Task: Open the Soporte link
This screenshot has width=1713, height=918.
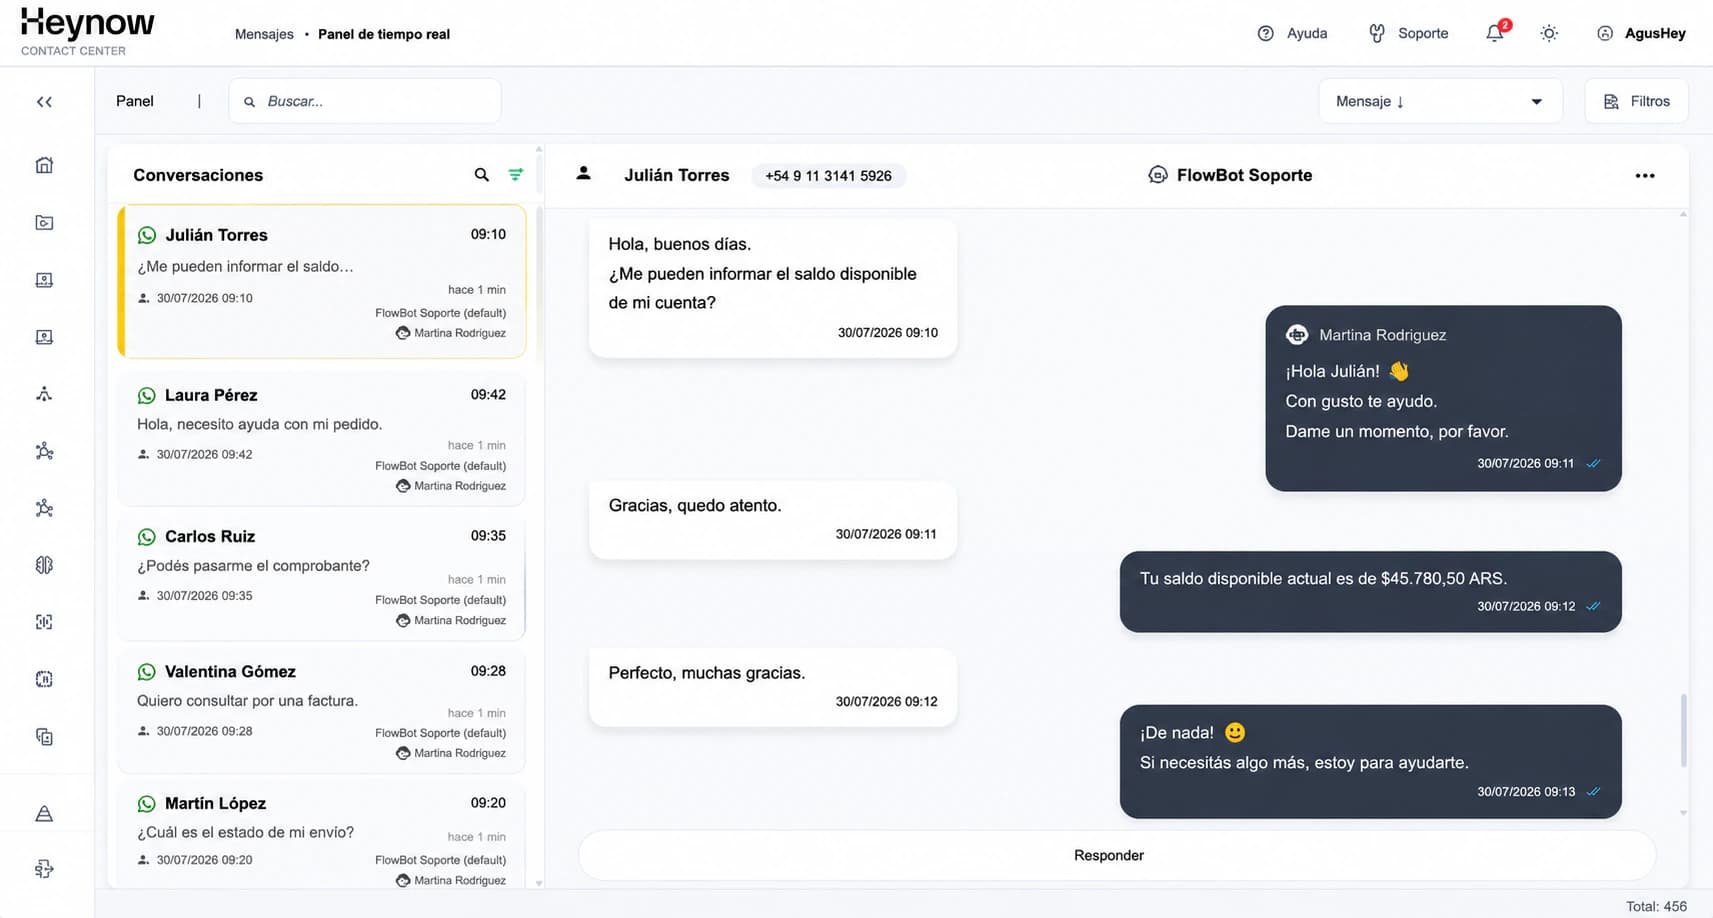Action: pyautogui.click(x=1423, y=33)
